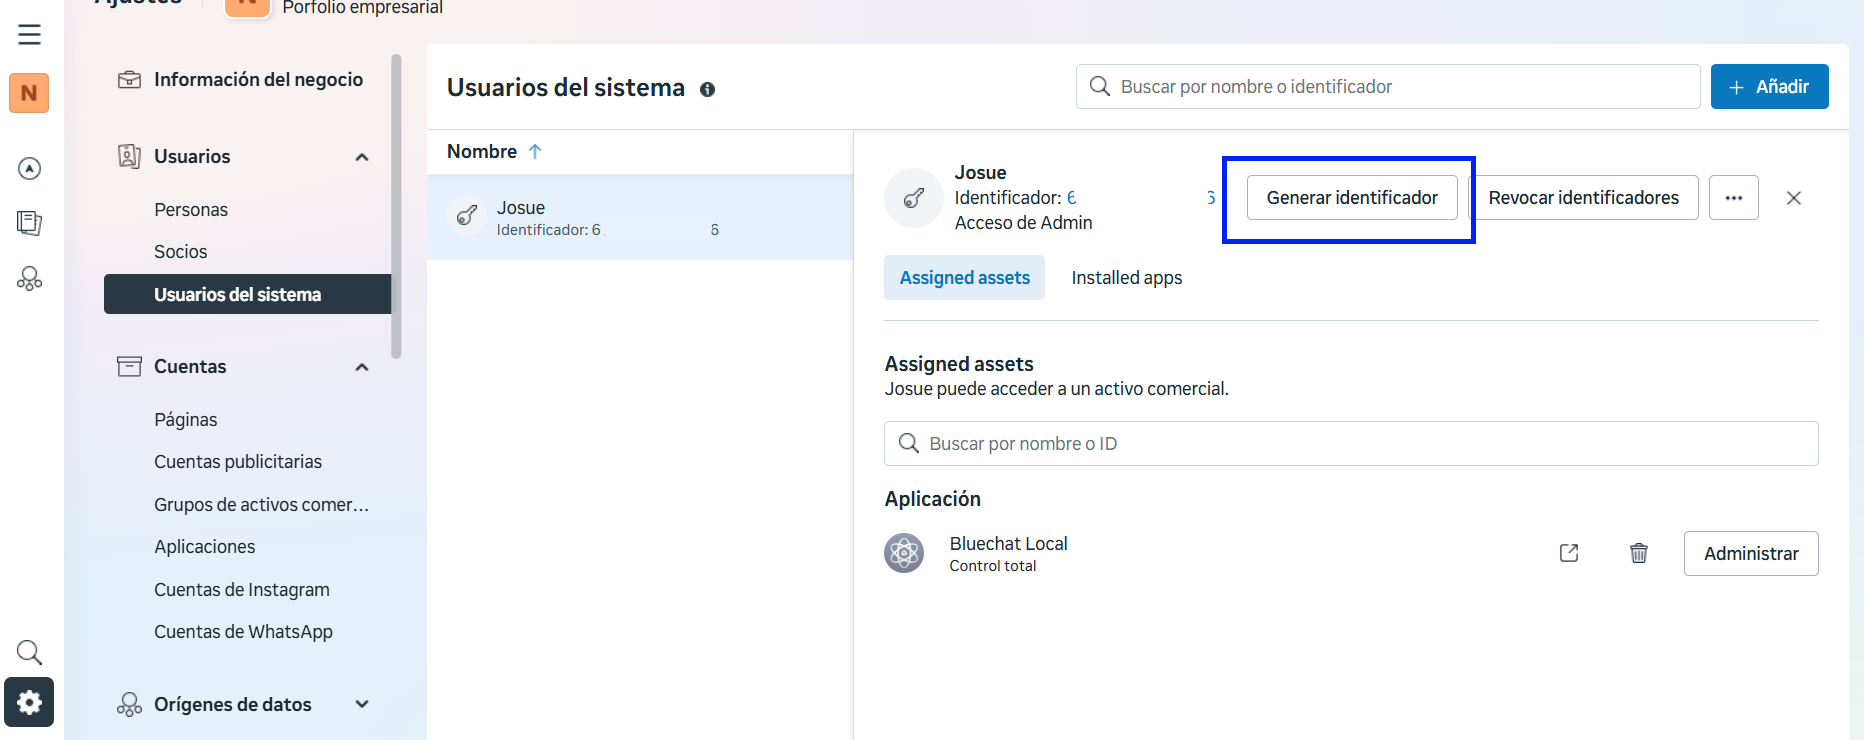
Task: Switch to the Installed apps tab
Action: [x=1126, y=278]
